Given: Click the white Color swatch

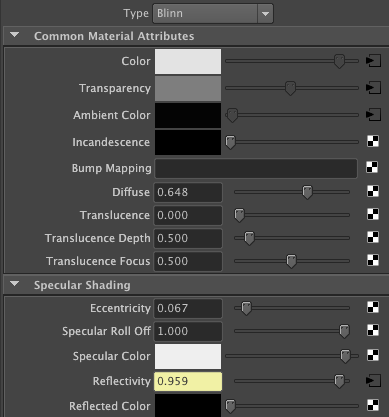Looking at the screenshot, I should (188, 61).
